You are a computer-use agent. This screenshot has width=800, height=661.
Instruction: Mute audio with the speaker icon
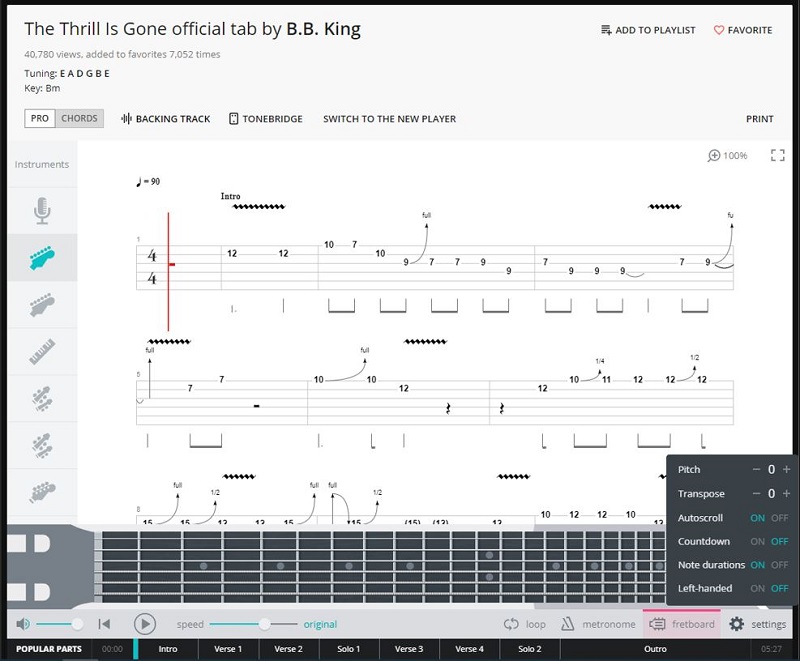[x=23, y=624]
